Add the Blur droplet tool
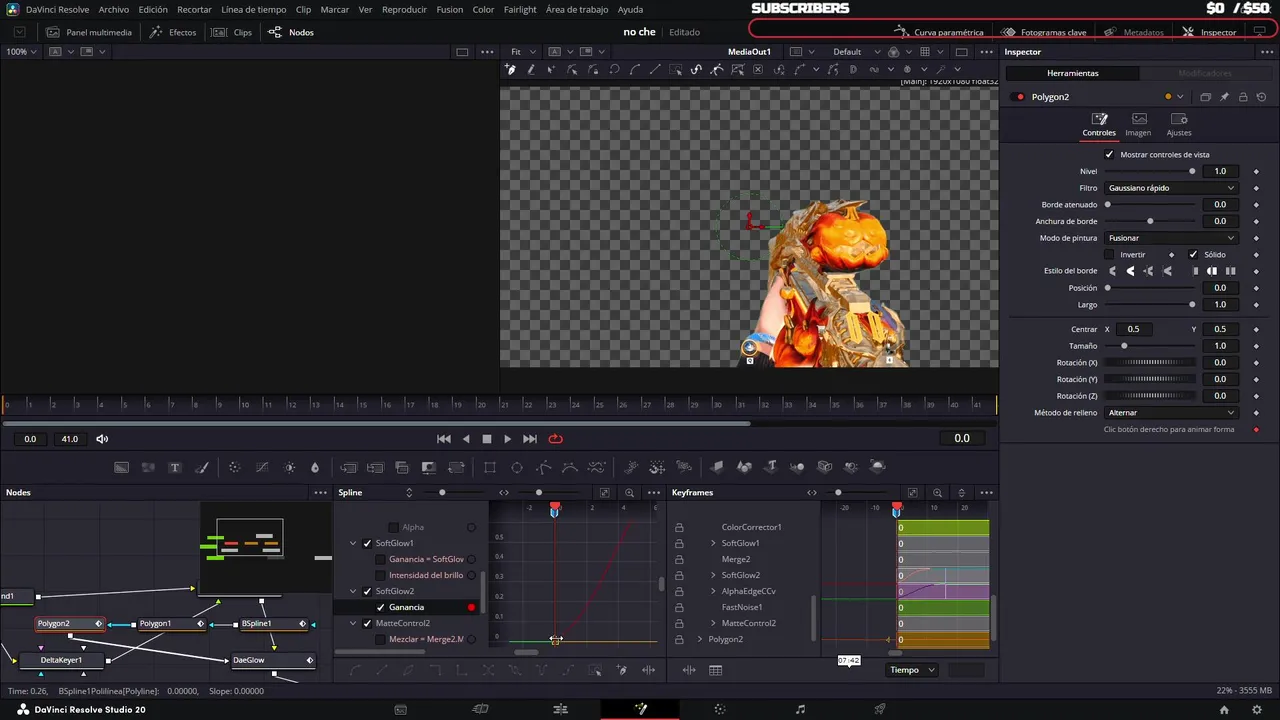1280x720 pixels. [x=315, y=467]
